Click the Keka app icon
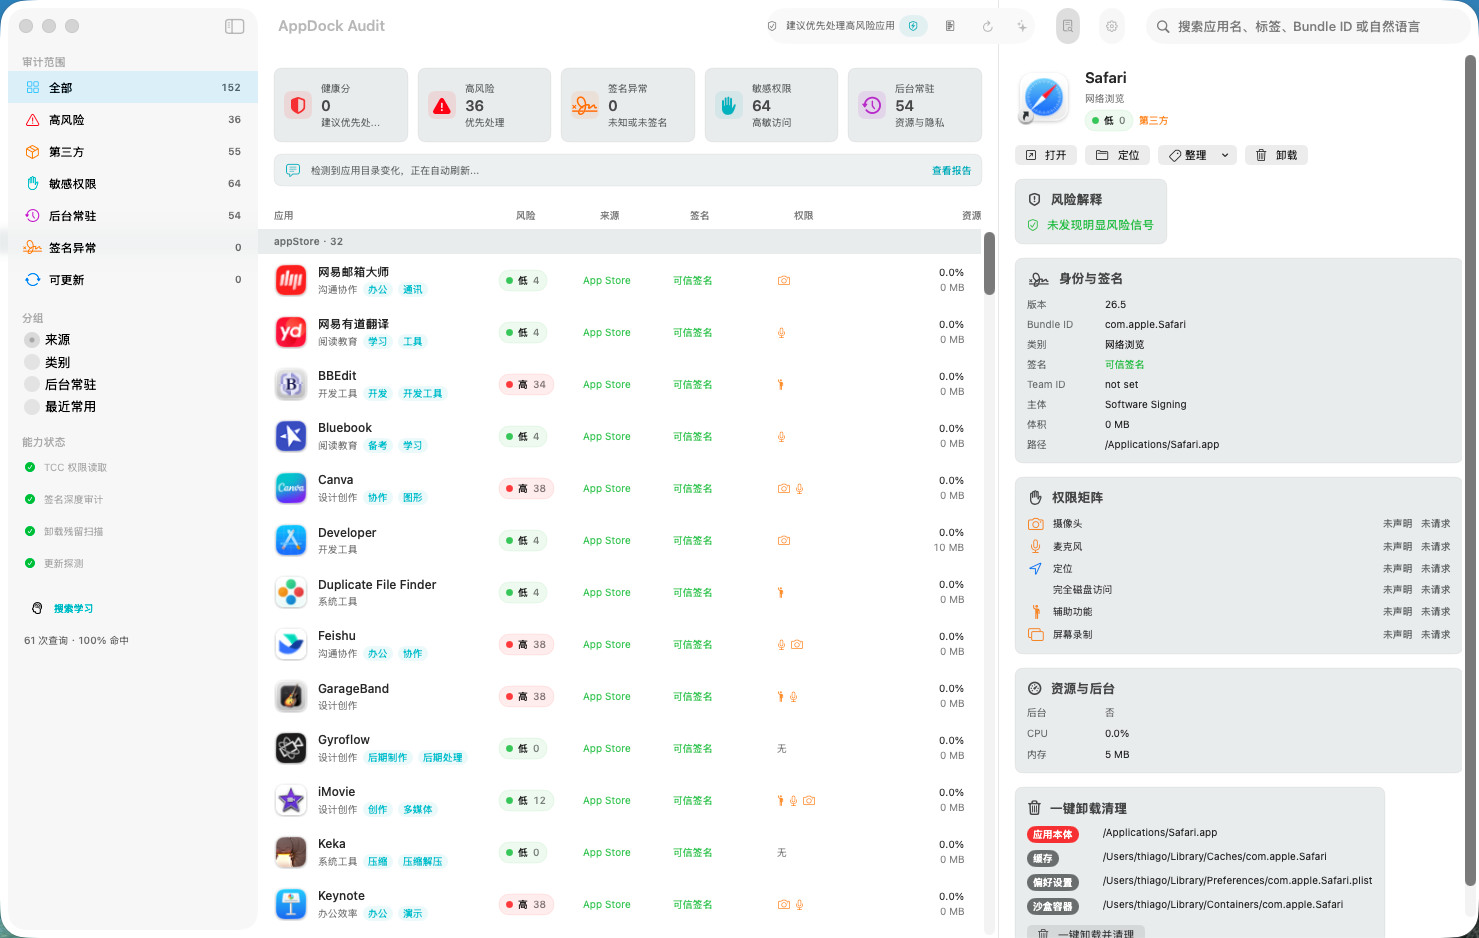Screen dimensions: 1479x938 [291, 852]
